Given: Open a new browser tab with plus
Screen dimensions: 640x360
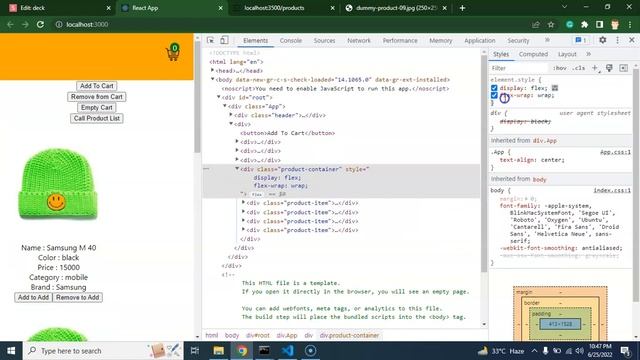Looking at the screenshot, I should coord(462,8).
